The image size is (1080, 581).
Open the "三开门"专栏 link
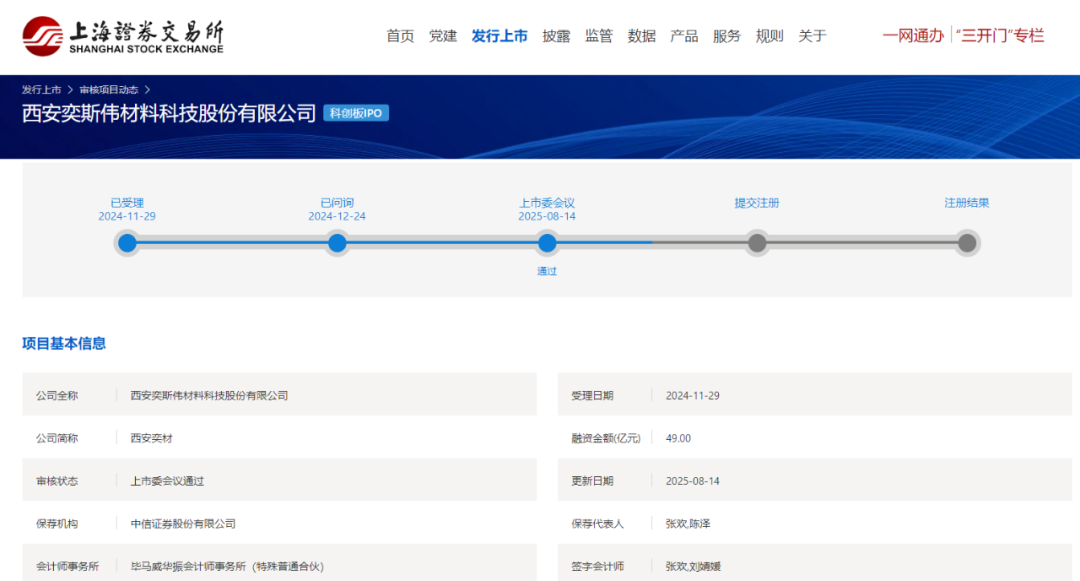[1000, 36]
